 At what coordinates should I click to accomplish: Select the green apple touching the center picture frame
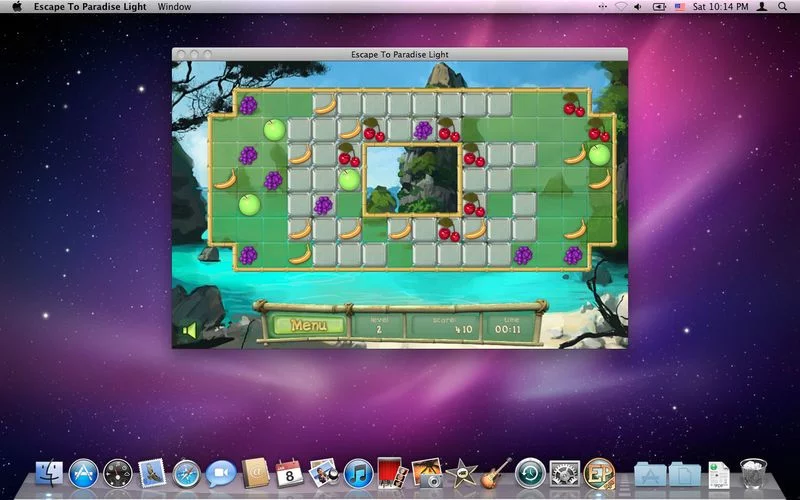(349, 180)
